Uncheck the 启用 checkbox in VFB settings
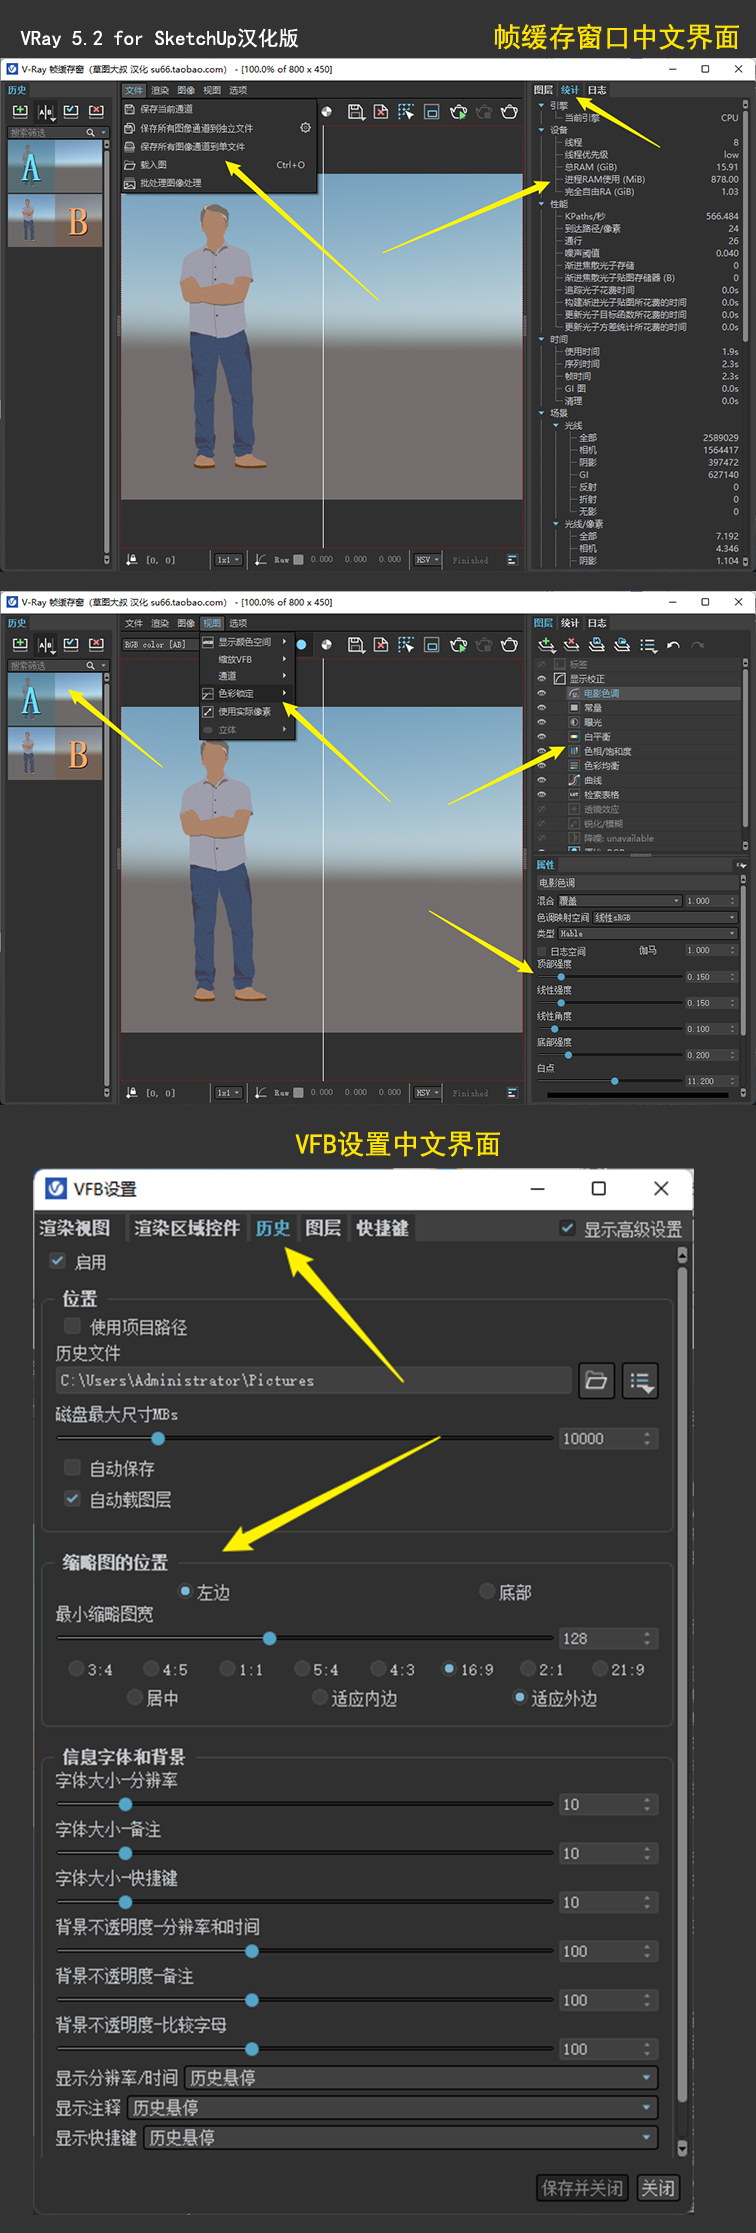756x2233 pixels. [x=58, y=1261]
